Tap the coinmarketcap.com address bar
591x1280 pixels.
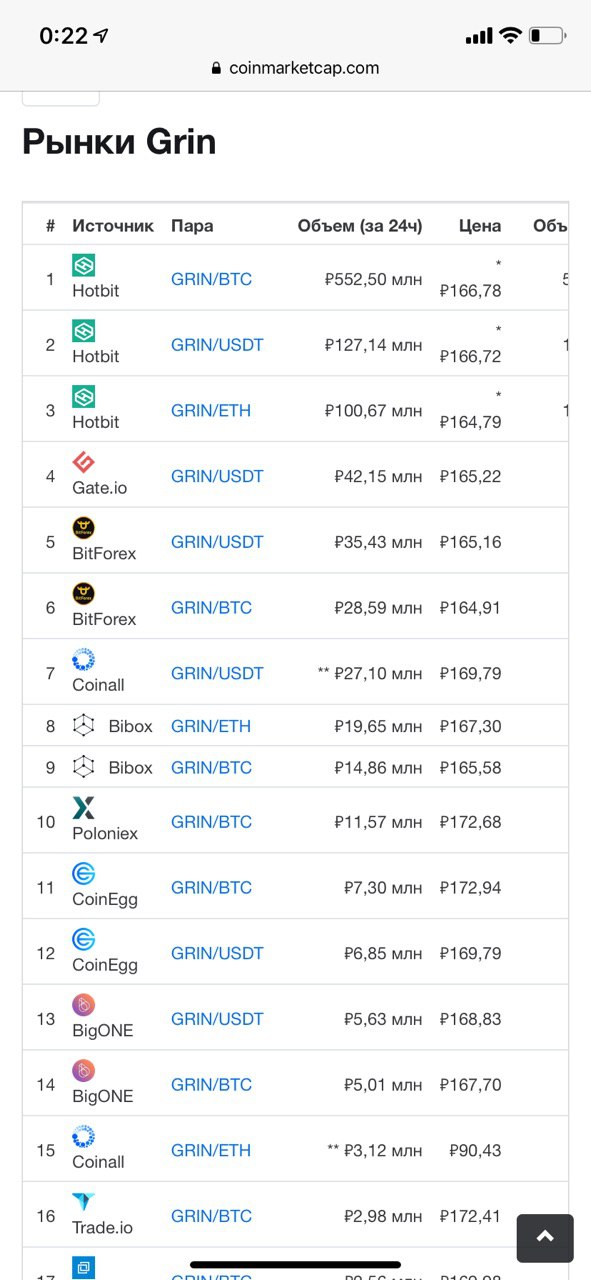click(295, 68)
